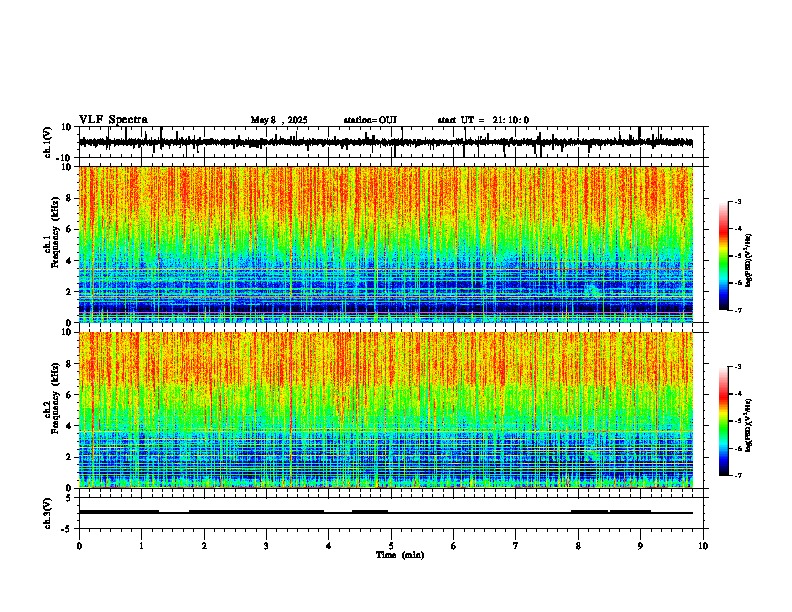Click the "ch.1(V)" waveform axis label
Screen dimensions: 792x612
48,142
